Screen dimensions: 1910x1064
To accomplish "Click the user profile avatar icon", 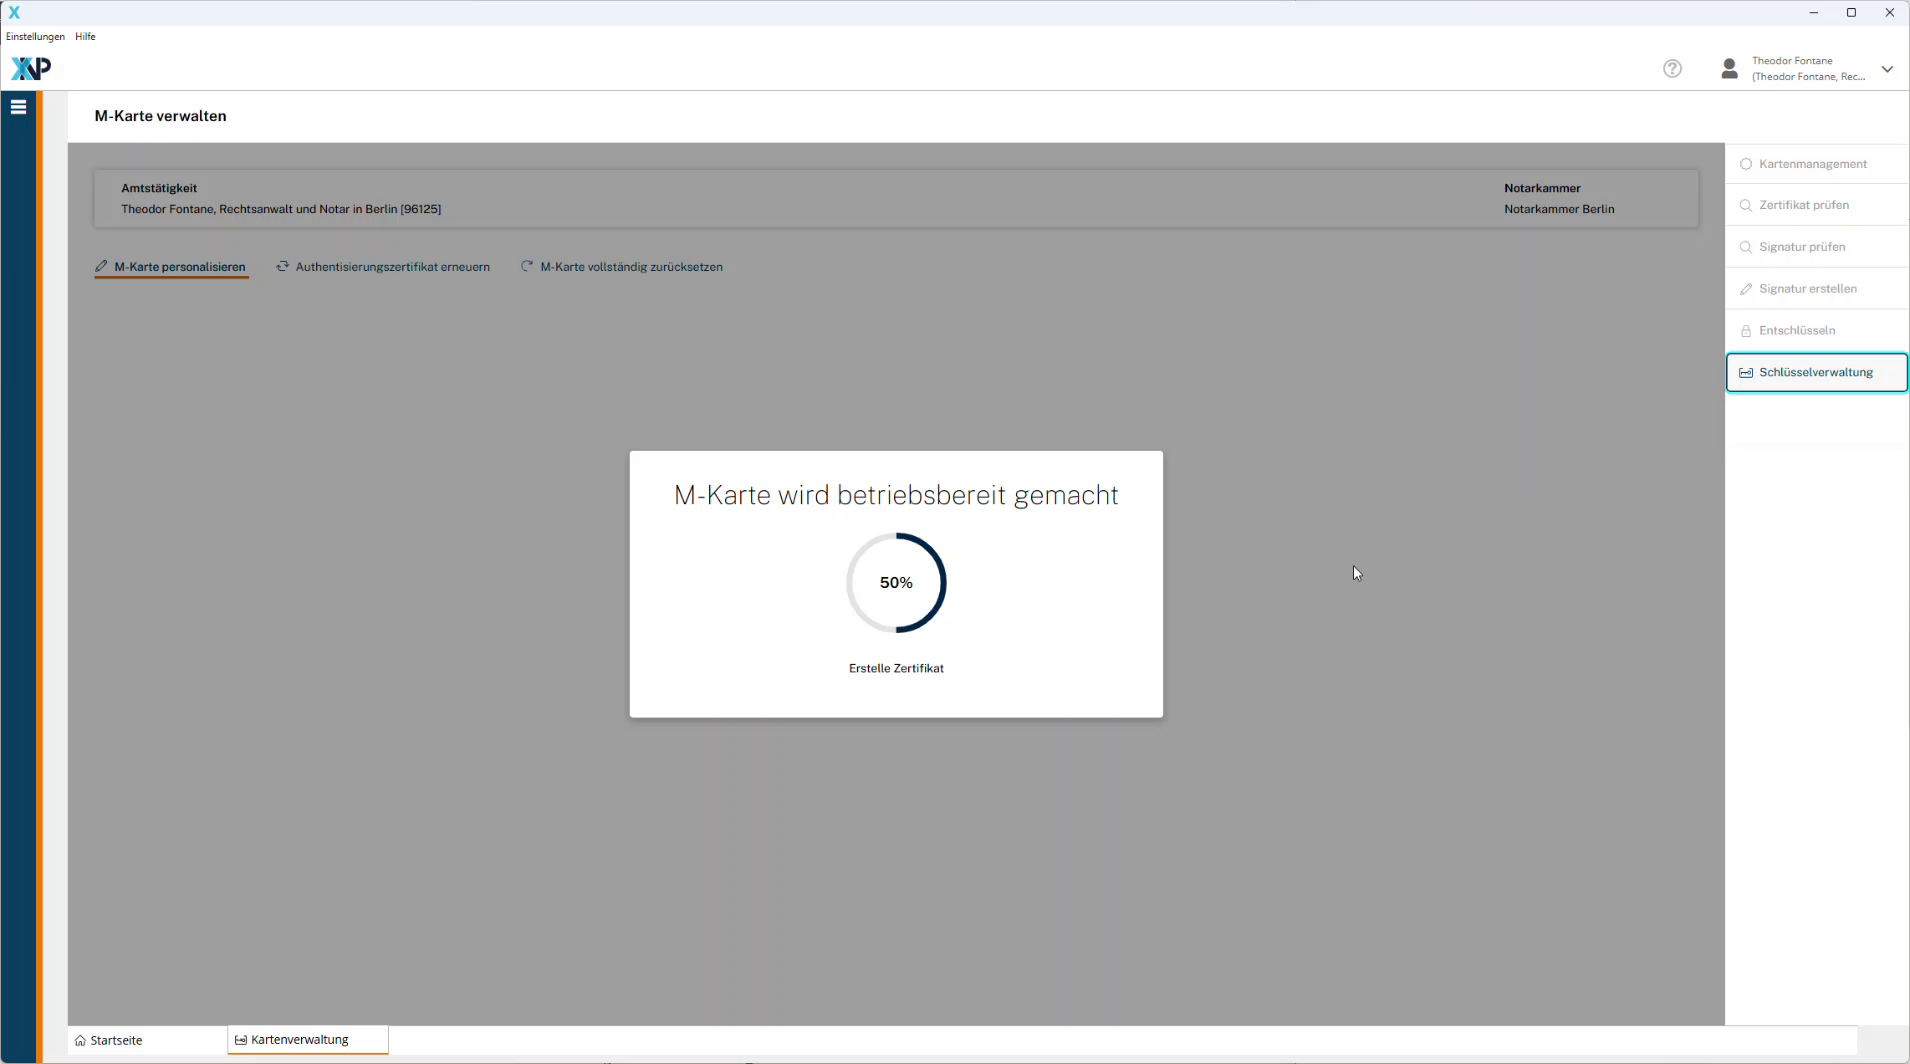I will tap(1729, 68).
